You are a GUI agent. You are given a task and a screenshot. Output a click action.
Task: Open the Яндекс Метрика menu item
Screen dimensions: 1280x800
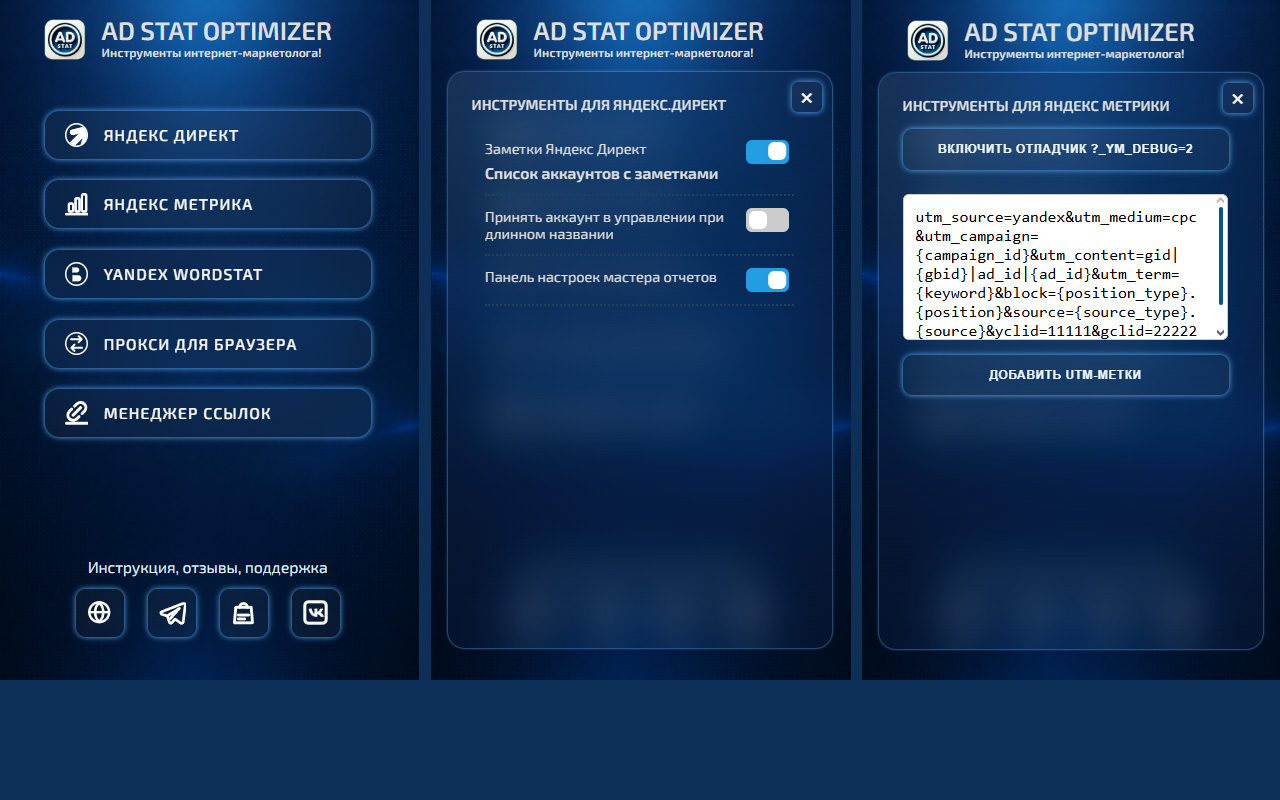tap(208, 204)
